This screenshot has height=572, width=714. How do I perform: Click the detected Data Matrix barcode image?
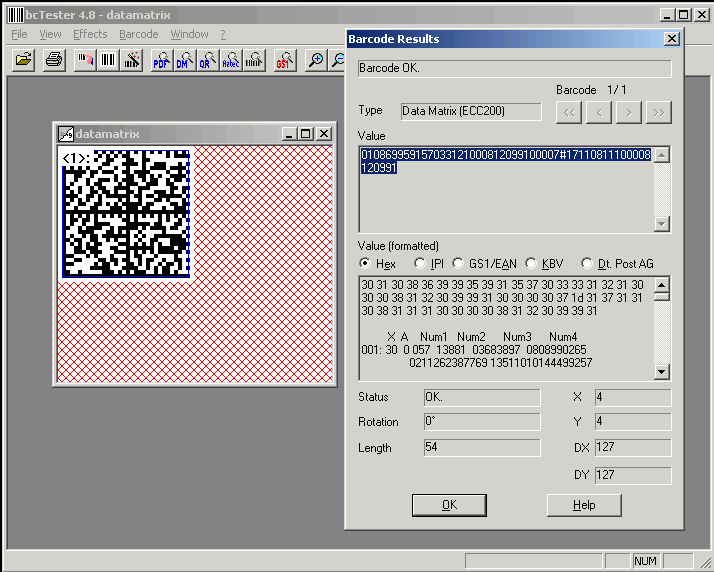[126, 214]
